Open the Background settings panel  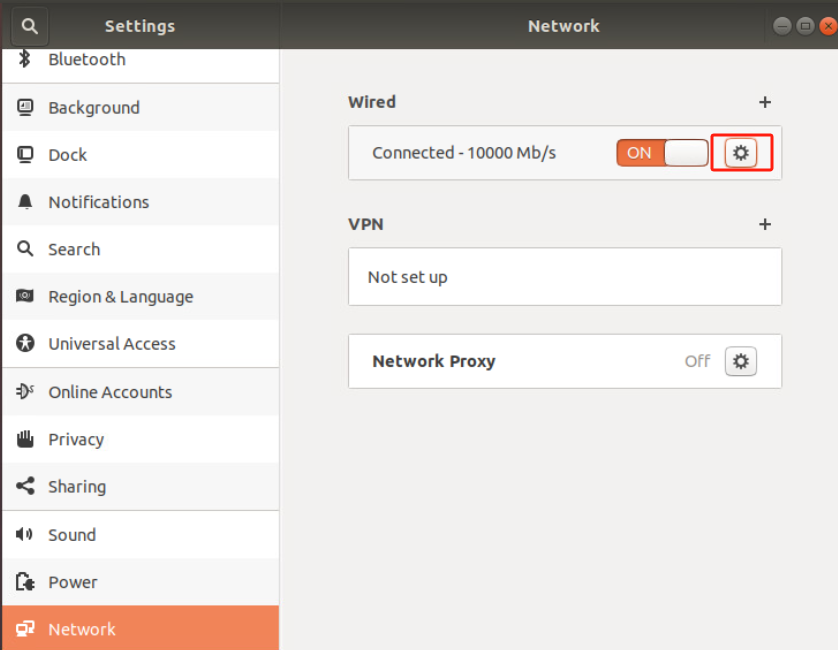[141, 107]
